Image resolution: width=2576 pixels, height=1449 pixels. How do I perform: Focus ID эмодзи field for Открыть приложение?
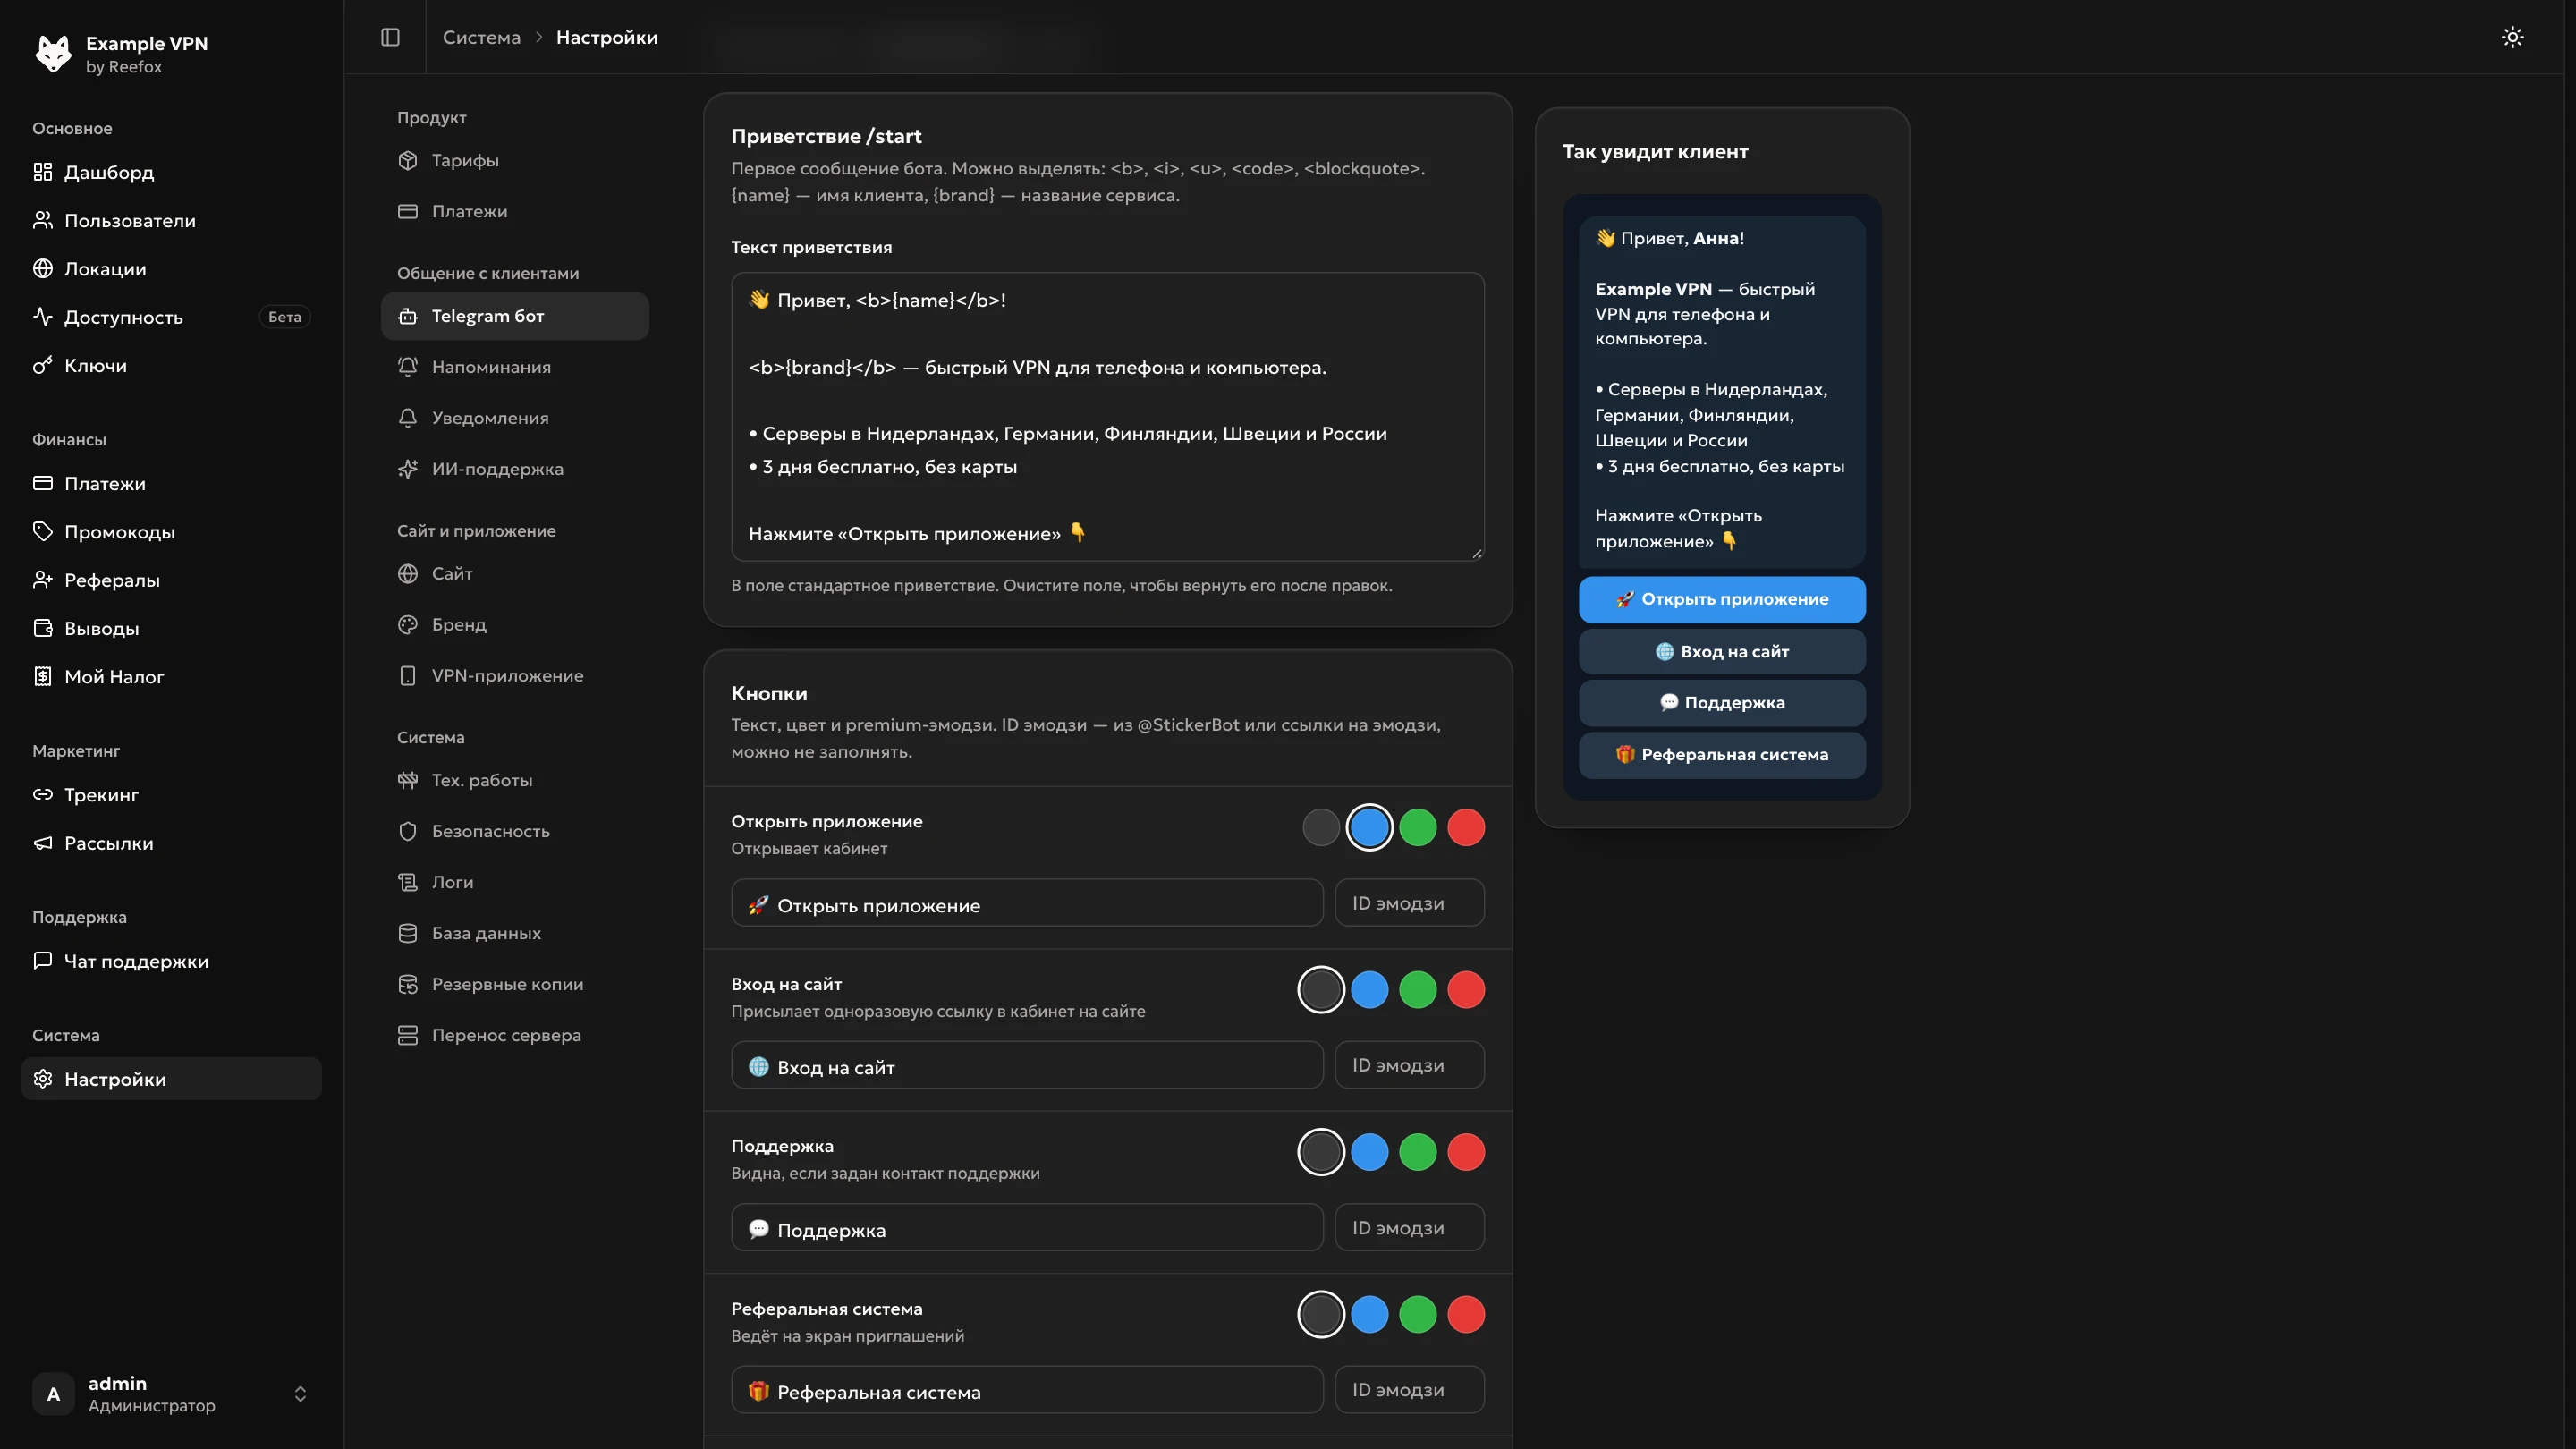pyautogui.click(x=1409, y=903)
